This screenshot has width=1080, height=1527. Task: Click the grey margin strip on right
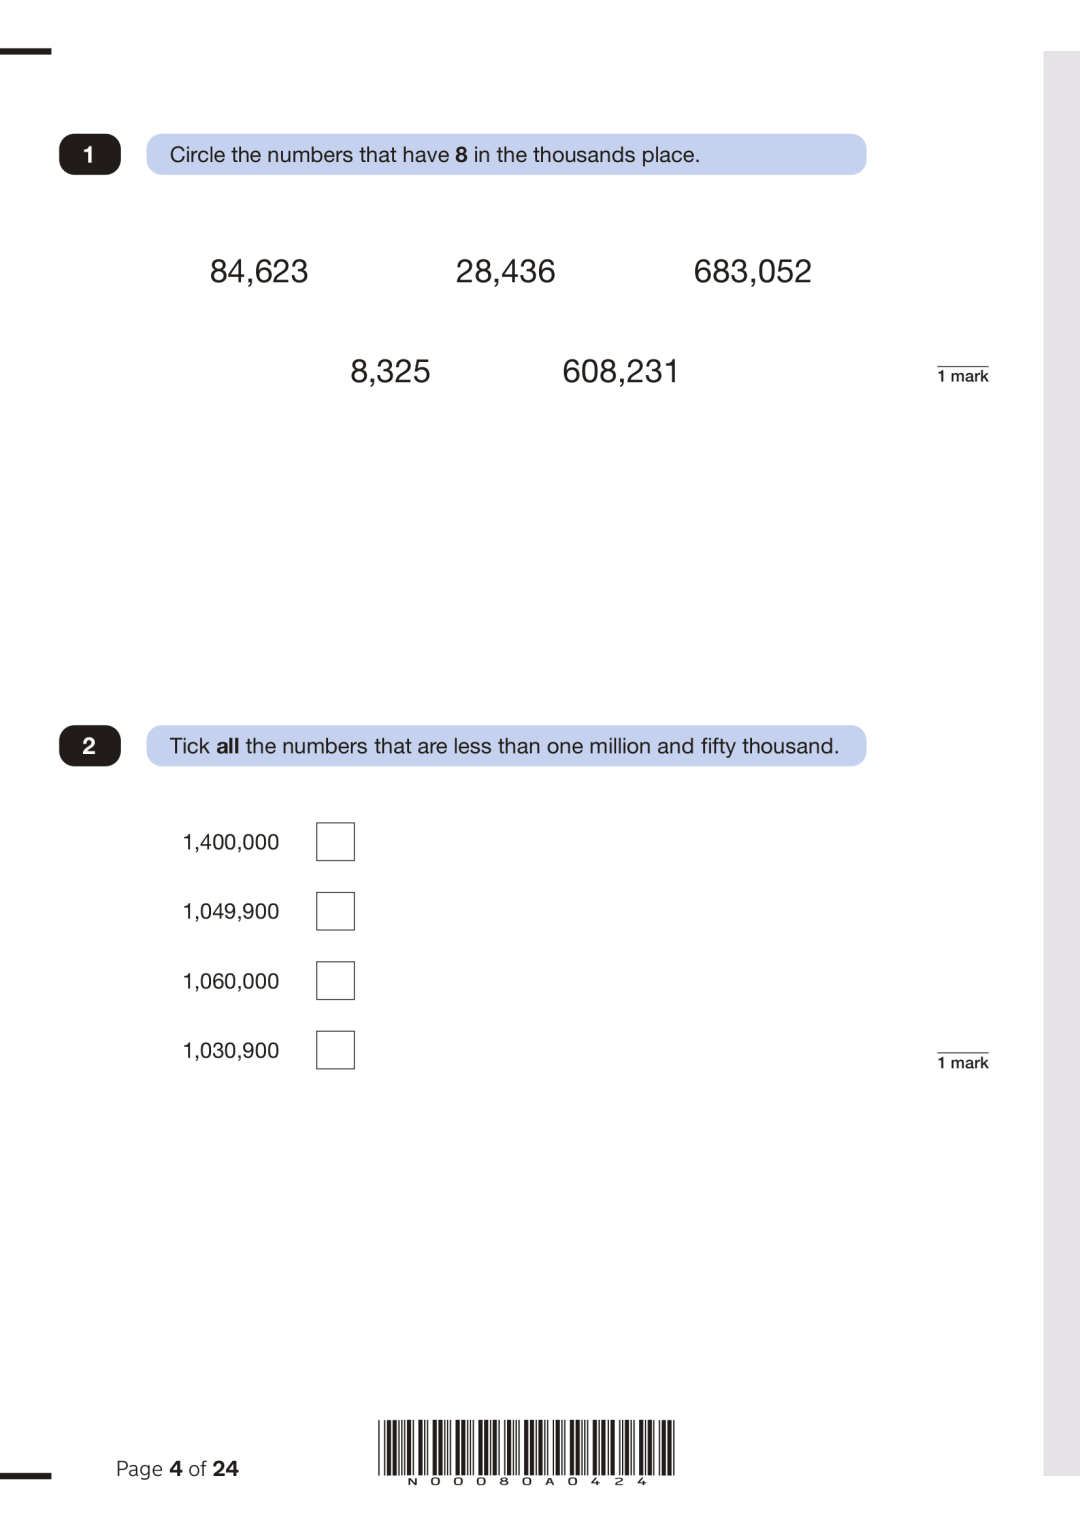(1061, 763)
